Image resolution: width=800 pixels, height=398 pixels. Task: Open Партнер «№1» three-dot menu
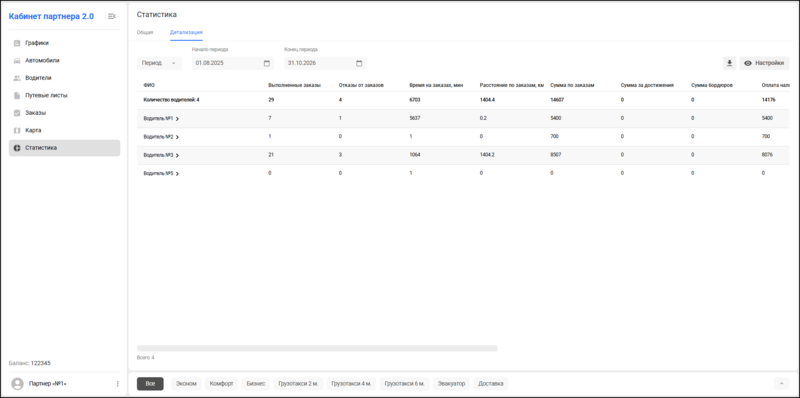point(118,384)
